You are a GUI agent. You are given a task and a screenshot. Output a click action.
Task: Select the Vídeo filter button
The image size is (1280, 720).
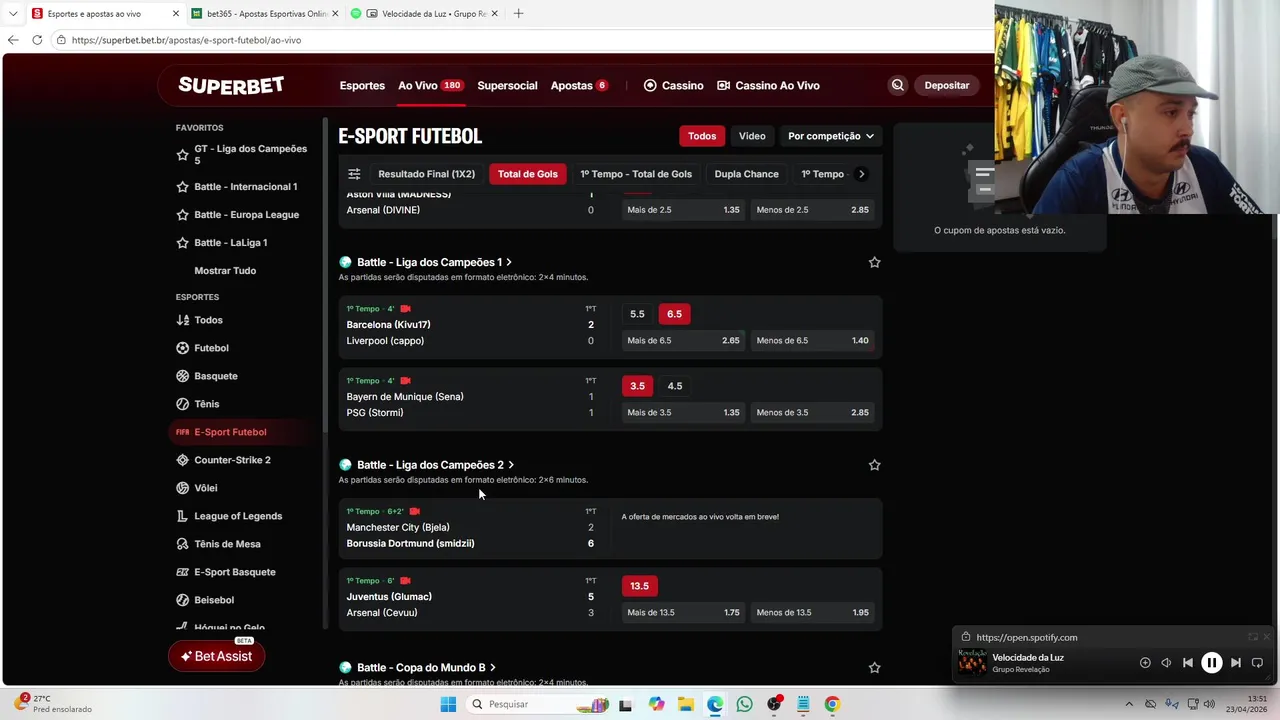(x=752, y=136)
